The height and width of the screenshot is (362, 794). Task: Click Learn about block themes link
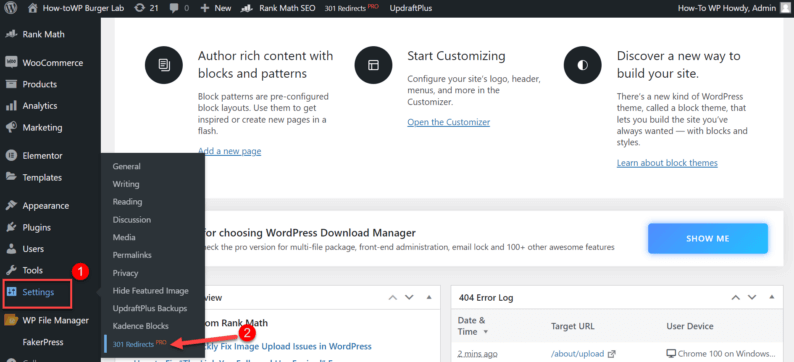[667, 163]
